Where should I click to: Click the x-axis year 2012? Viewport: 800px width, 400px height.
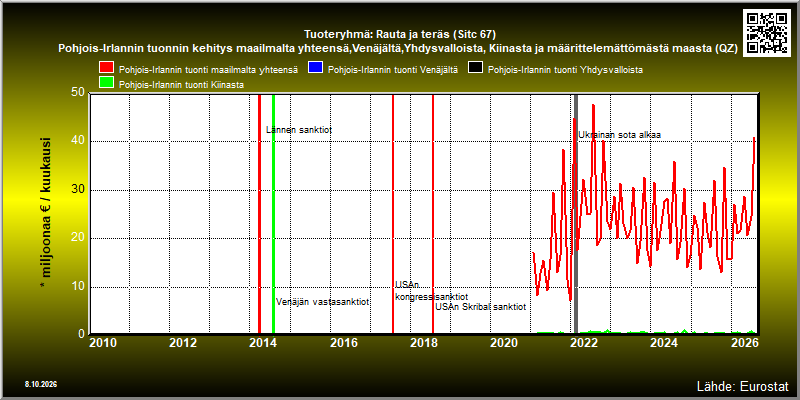[x=183, y=343]
